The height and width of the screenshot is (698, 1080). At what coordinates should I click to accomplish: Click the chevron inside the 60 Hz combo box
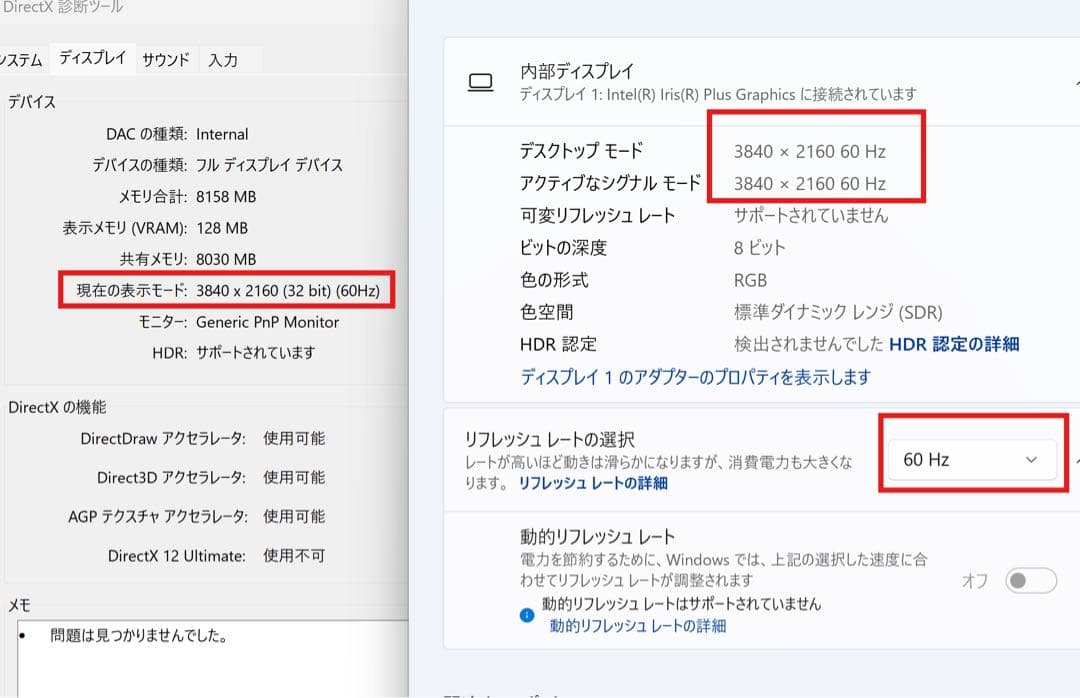pos(1031,459)
